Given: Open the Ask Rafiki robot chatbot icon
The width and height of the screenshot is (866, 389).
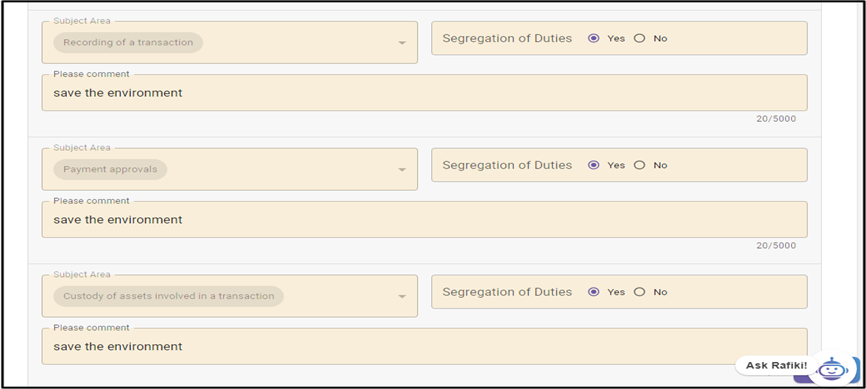Looking at the screenshot, I should click(834, 369).
